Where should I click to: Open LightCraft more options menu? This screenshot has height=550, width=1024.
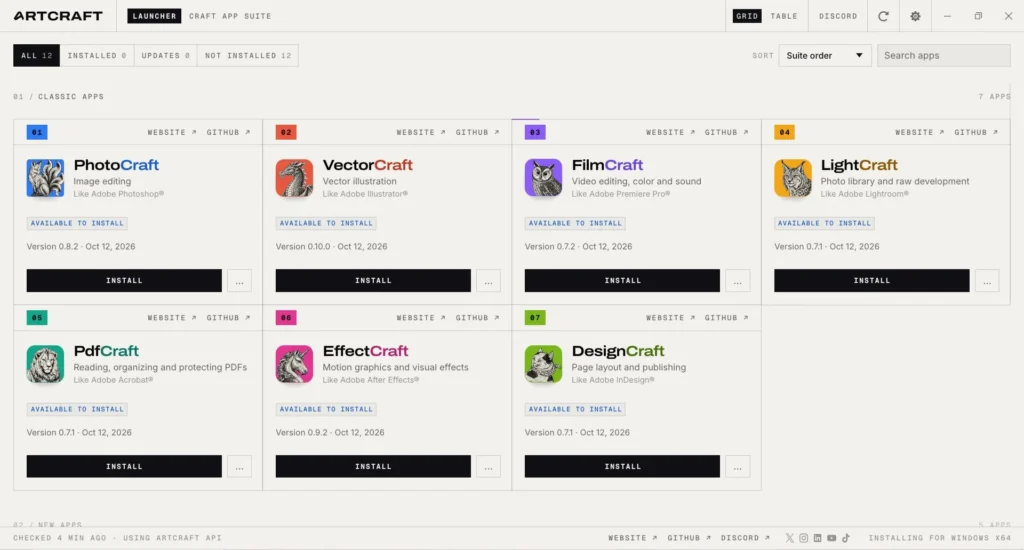[987, 281]
